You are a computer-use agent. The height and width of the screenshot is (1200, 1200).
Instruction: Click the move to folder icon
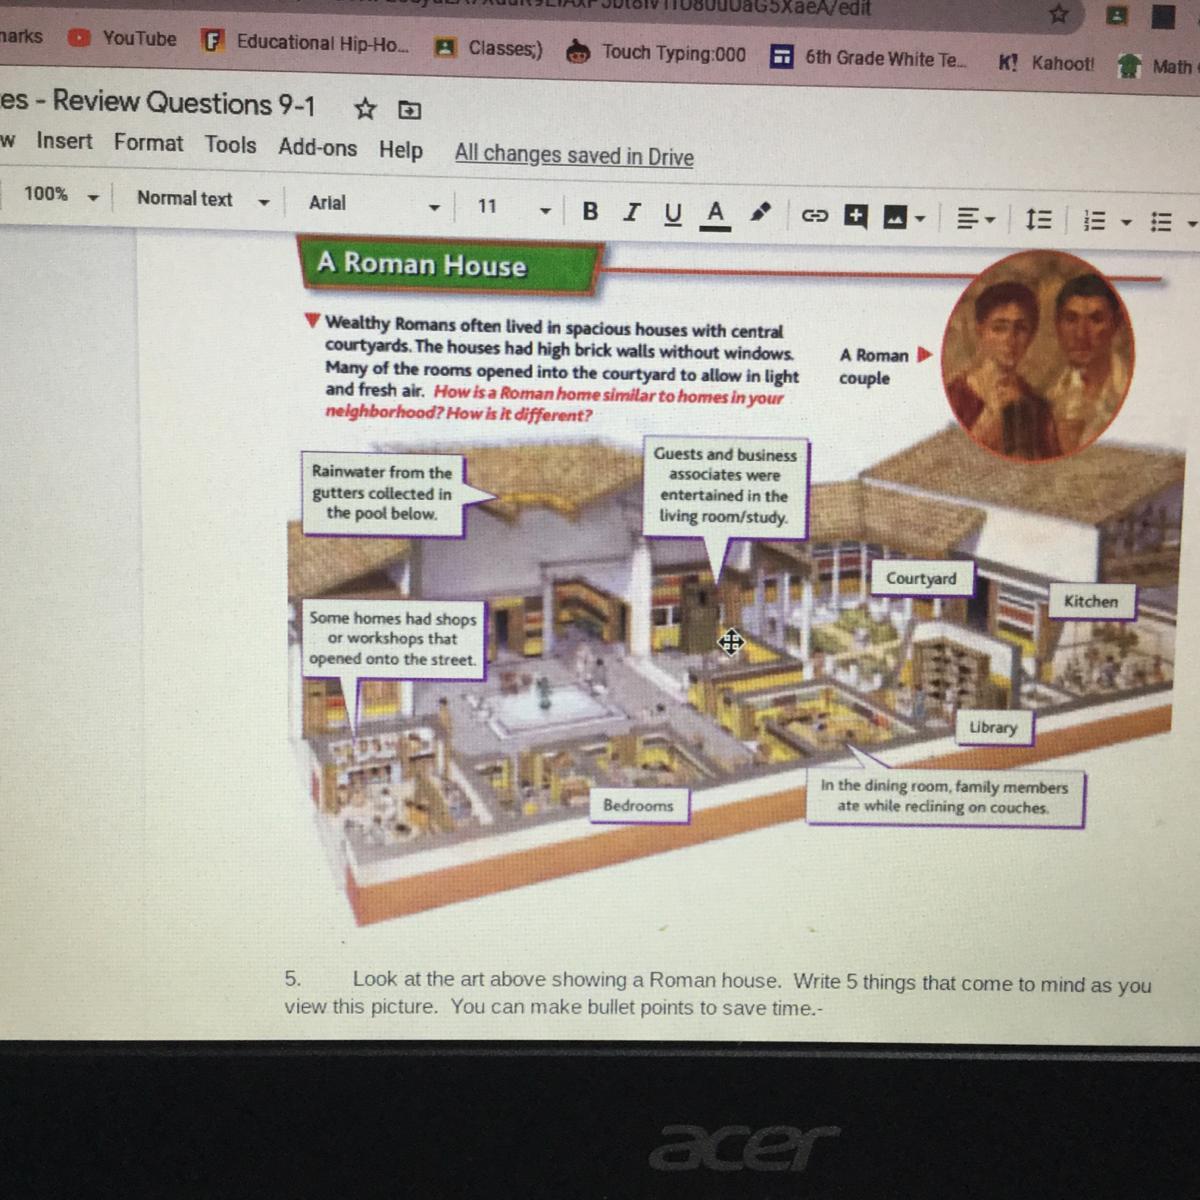click(410, 109)
